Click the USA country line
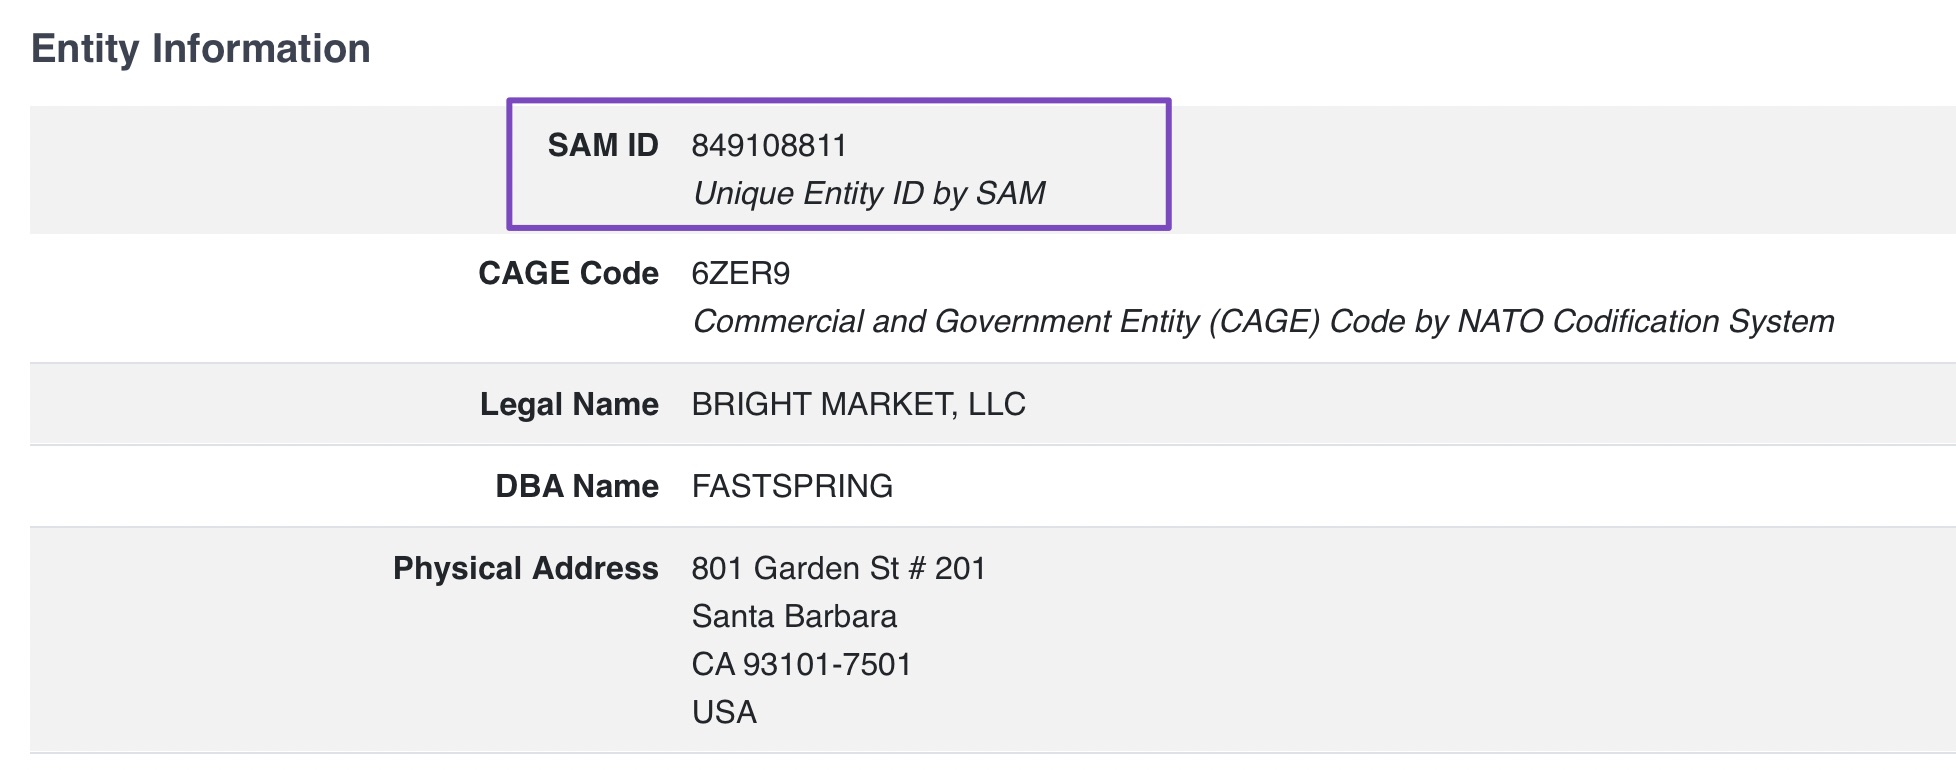This screenshot has height=770, width=1956. [724, 712]
